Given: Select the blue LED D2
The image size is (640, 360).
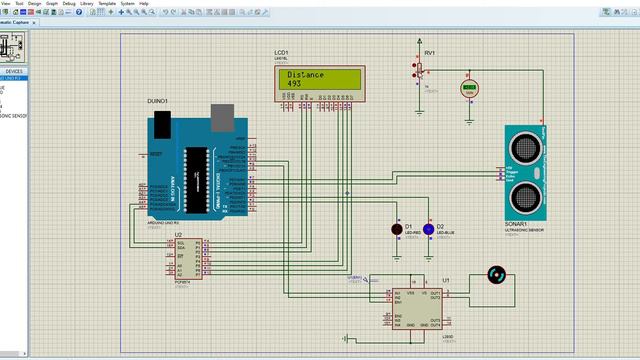Looking at the screenshot, I should point(428,229).
